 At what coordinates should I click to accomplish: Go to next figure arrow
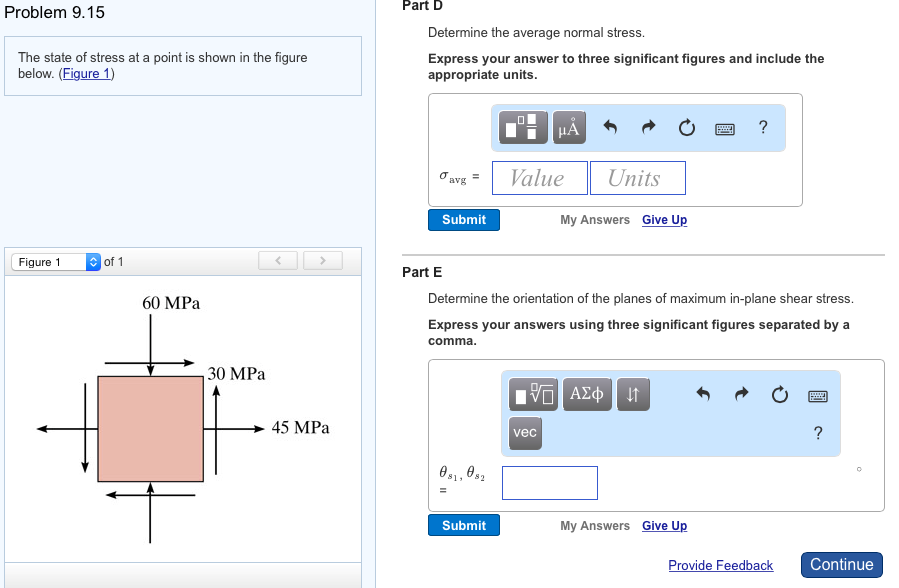click(x=323, y=260)
